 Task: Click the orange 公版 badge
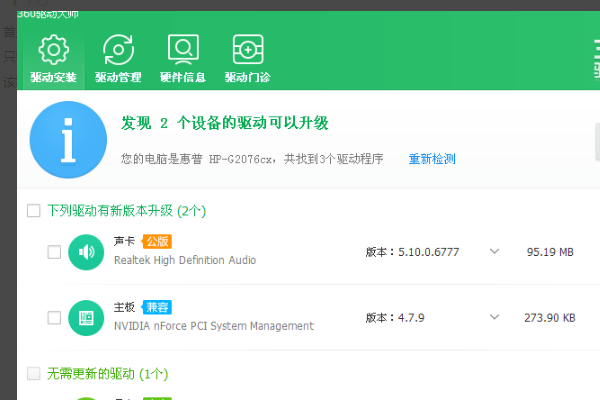(x=157, y=241)
